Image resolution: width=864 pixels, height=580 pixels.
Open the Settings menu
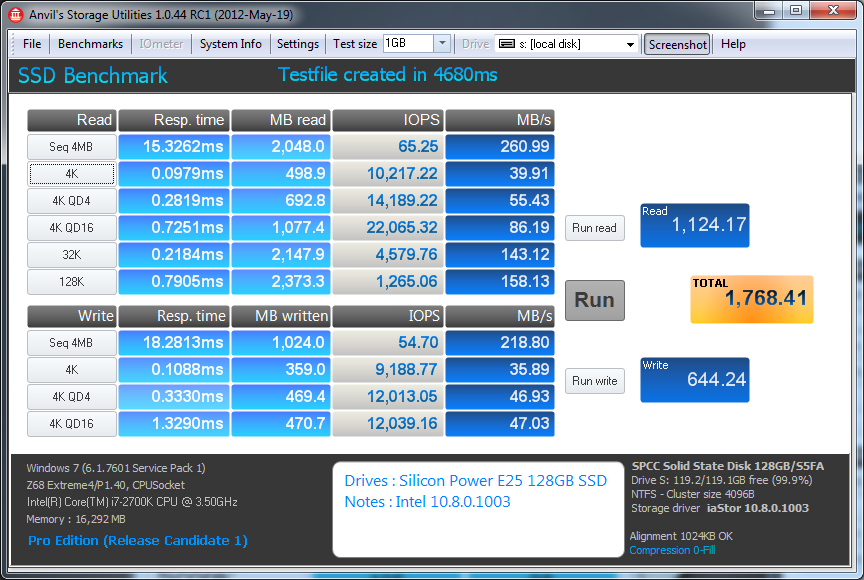tap(298, 44)
